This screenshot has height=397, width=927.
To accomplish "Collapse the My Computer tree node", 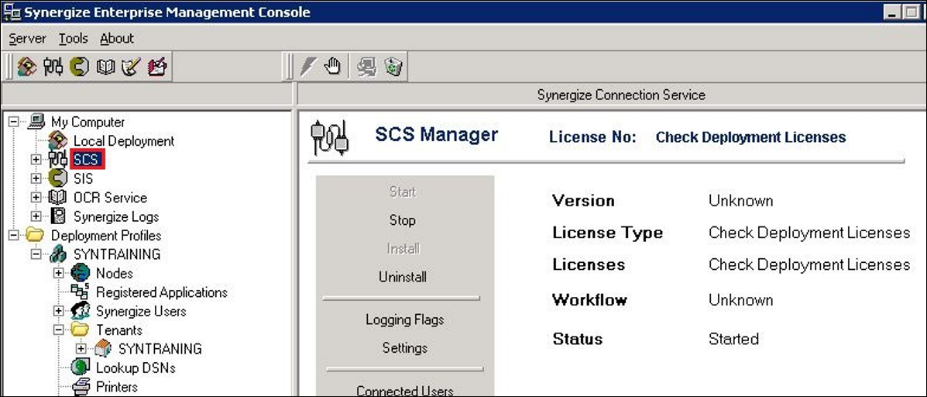I will (x=14, y=122).
